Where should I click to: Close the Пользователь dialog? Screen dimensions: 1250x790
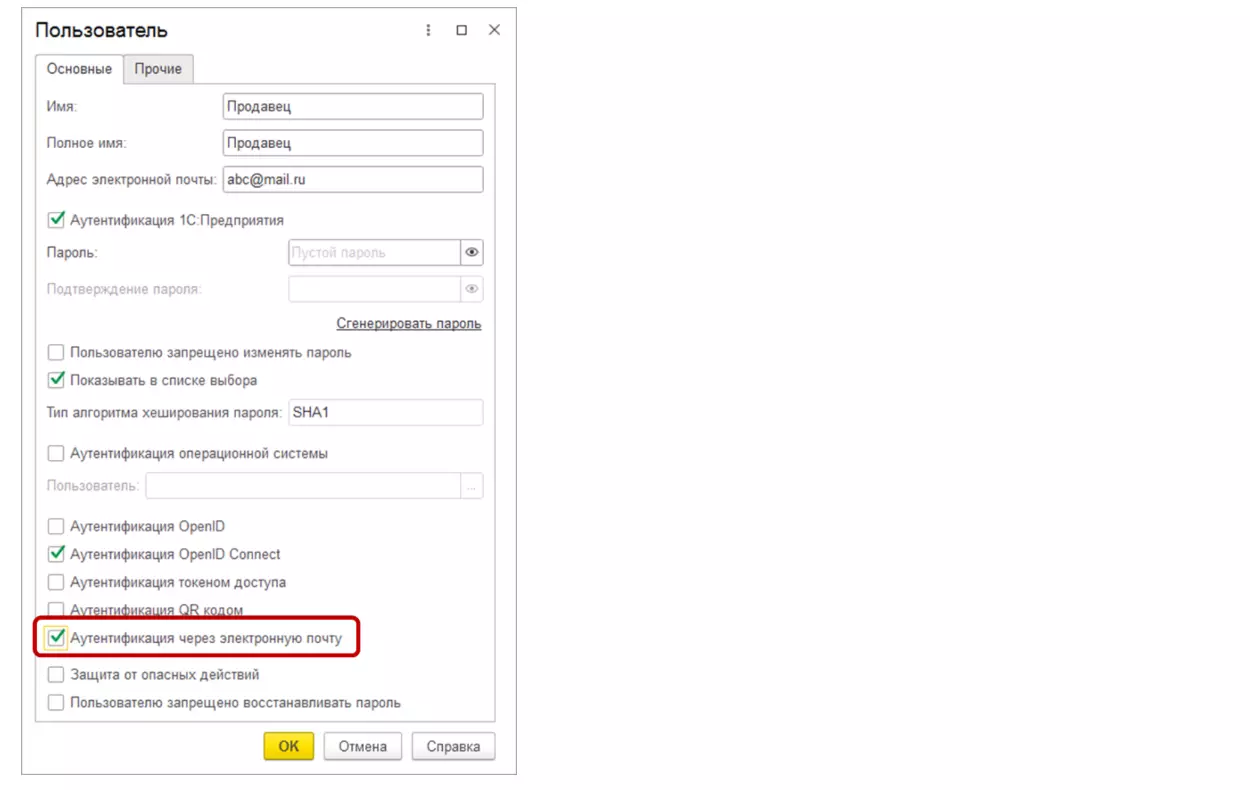click(494, 30)
